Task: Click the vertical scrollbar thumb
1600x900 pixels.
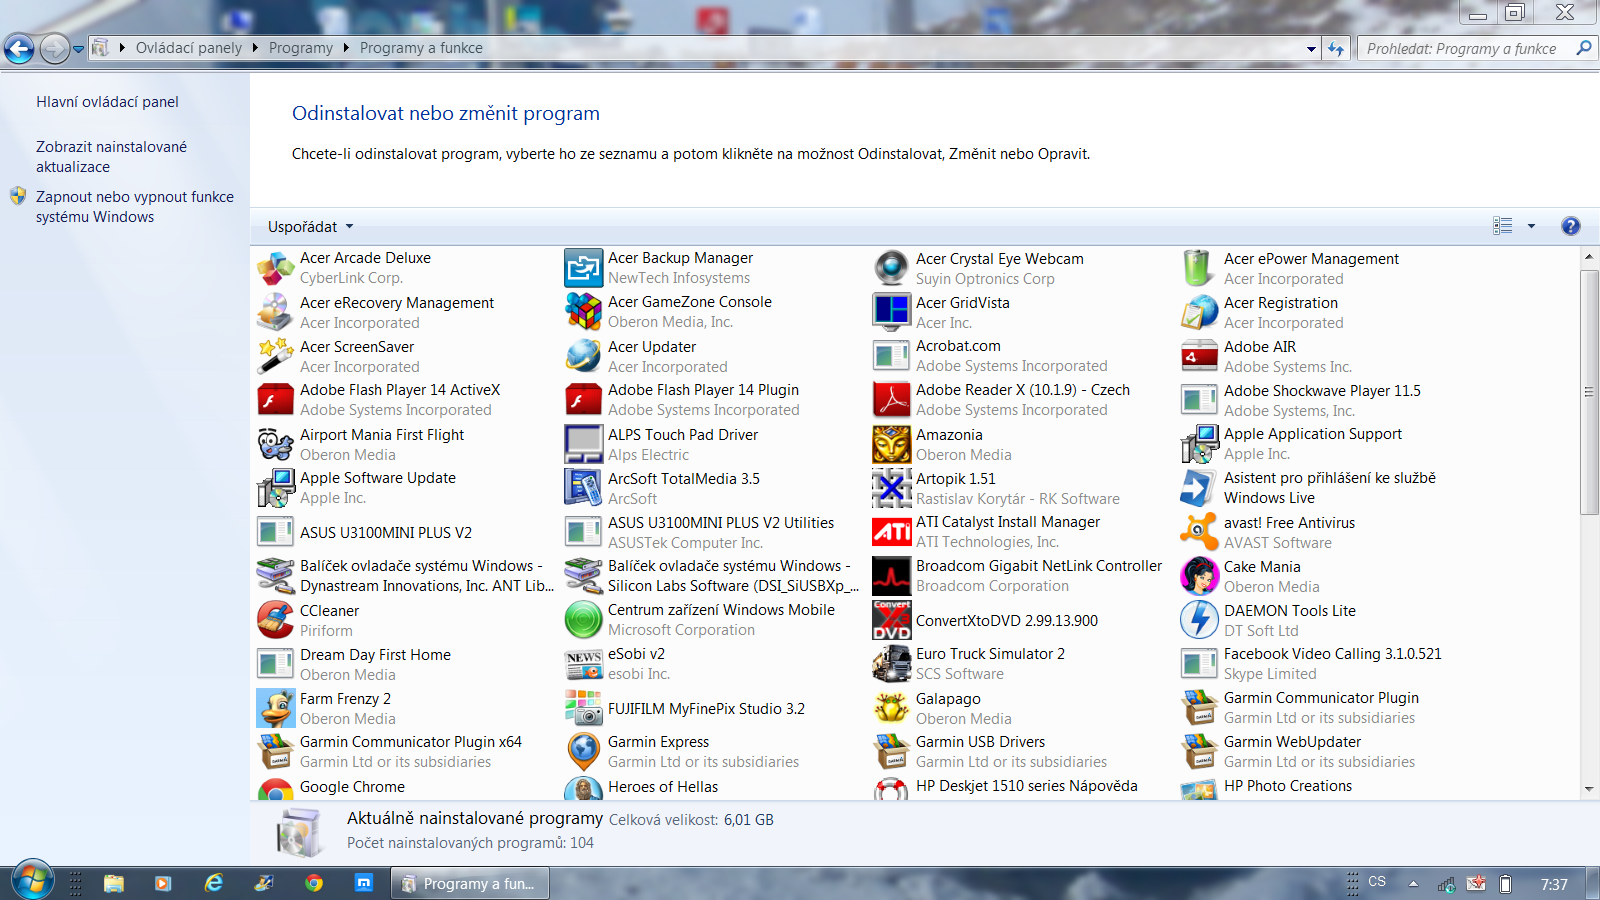Action: [1589, 392]
